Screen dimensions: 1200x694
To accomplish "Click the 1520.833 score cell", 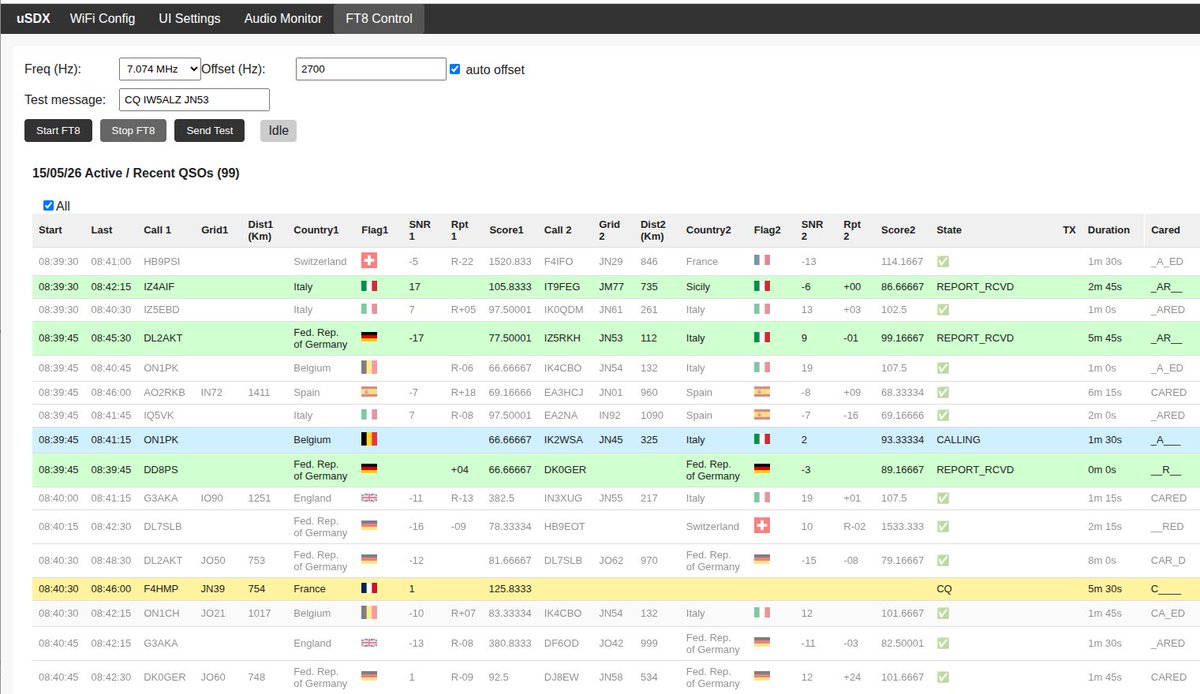I will [x=510, y=261].
